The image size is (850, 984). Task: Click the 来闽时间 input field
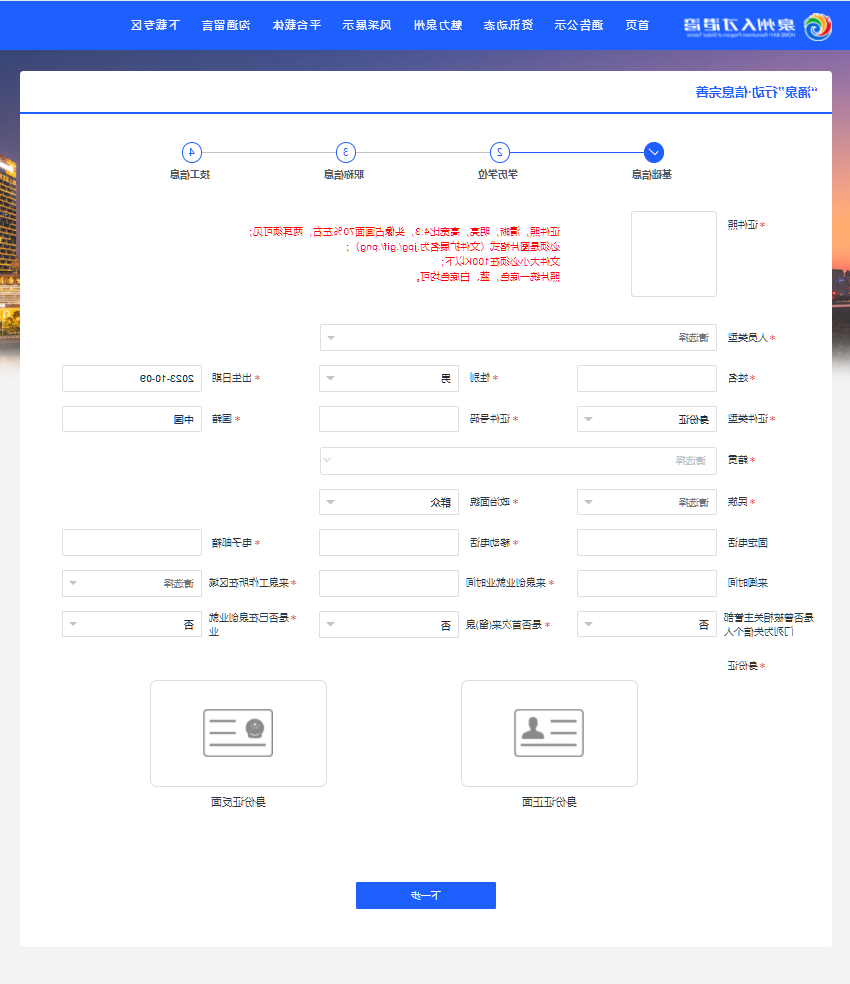click(x=647, y=583)
